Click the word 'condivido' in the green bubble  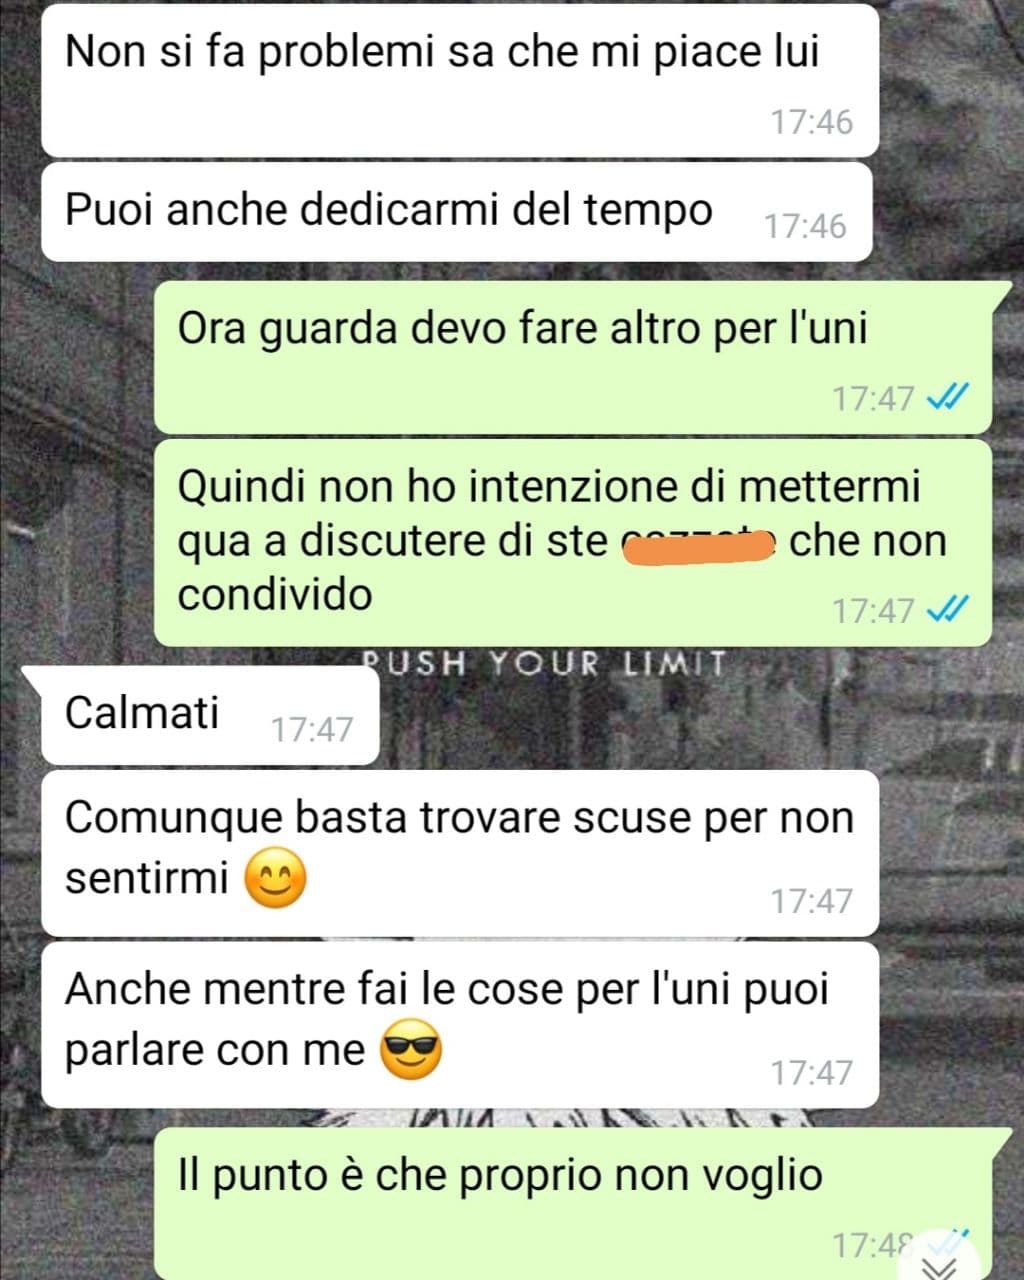275,594
